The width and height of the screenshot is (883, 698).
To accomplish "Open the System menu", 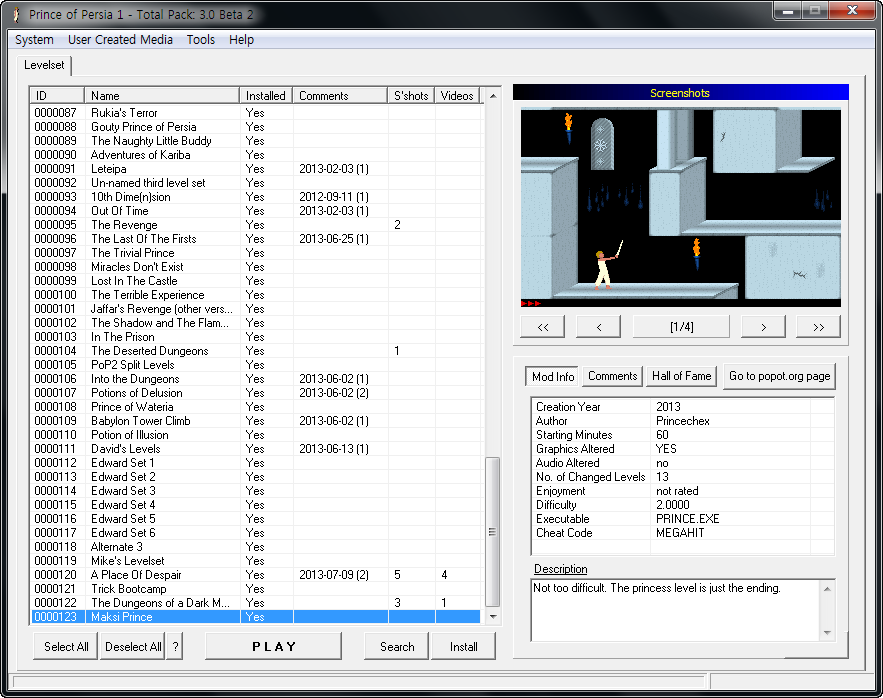I will click(34, 40).
